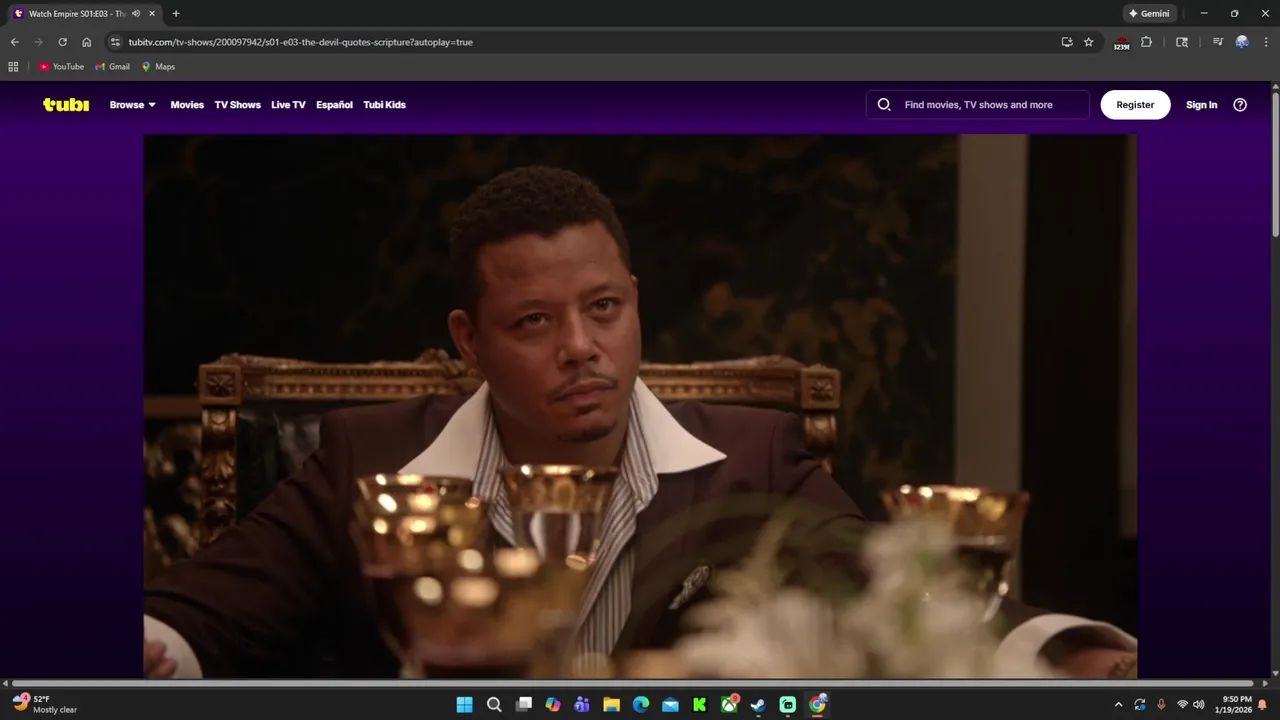The width and height of the screenshot is (1280, 720).
Task: Click the Tubi logo
Action: coord(66,104)
